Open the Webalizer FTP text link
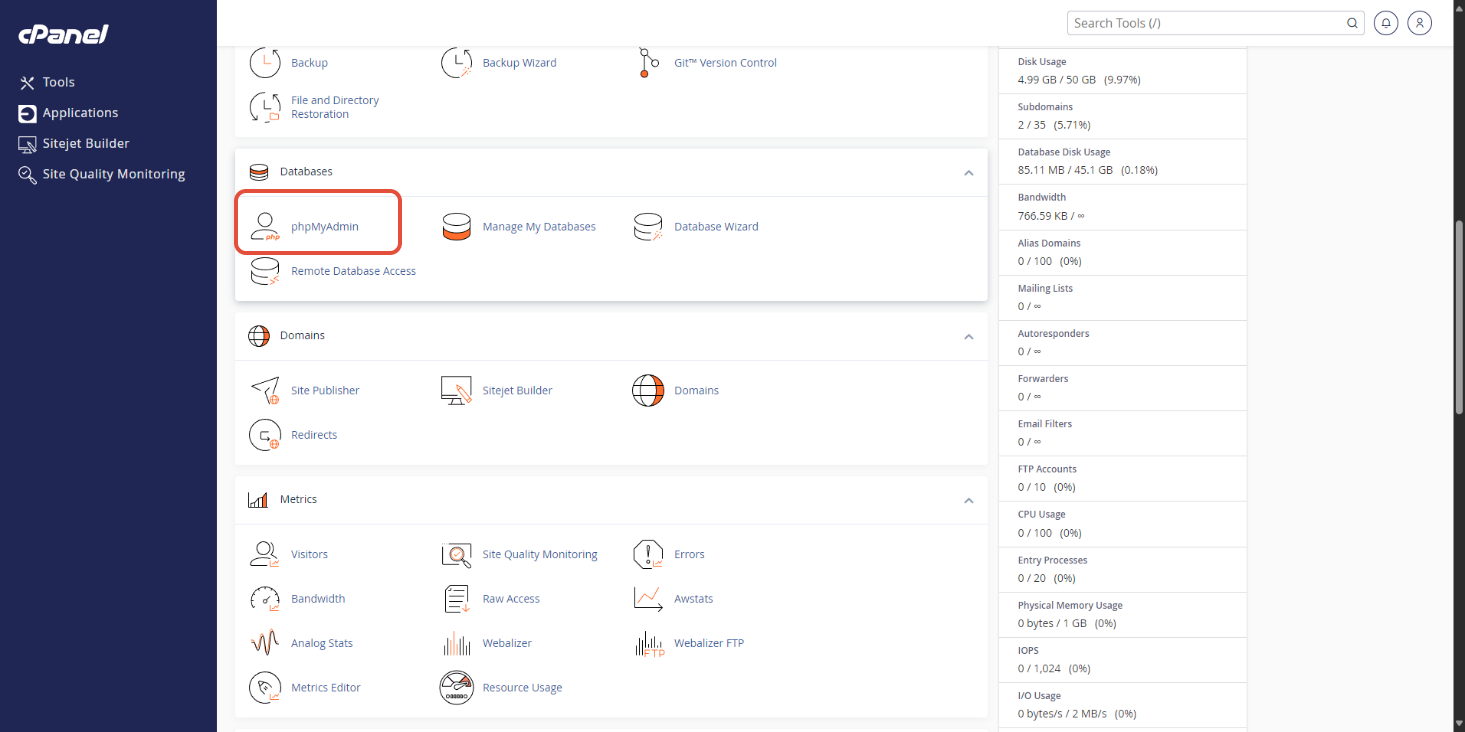Screen dimensions: 1465x732 709,643
